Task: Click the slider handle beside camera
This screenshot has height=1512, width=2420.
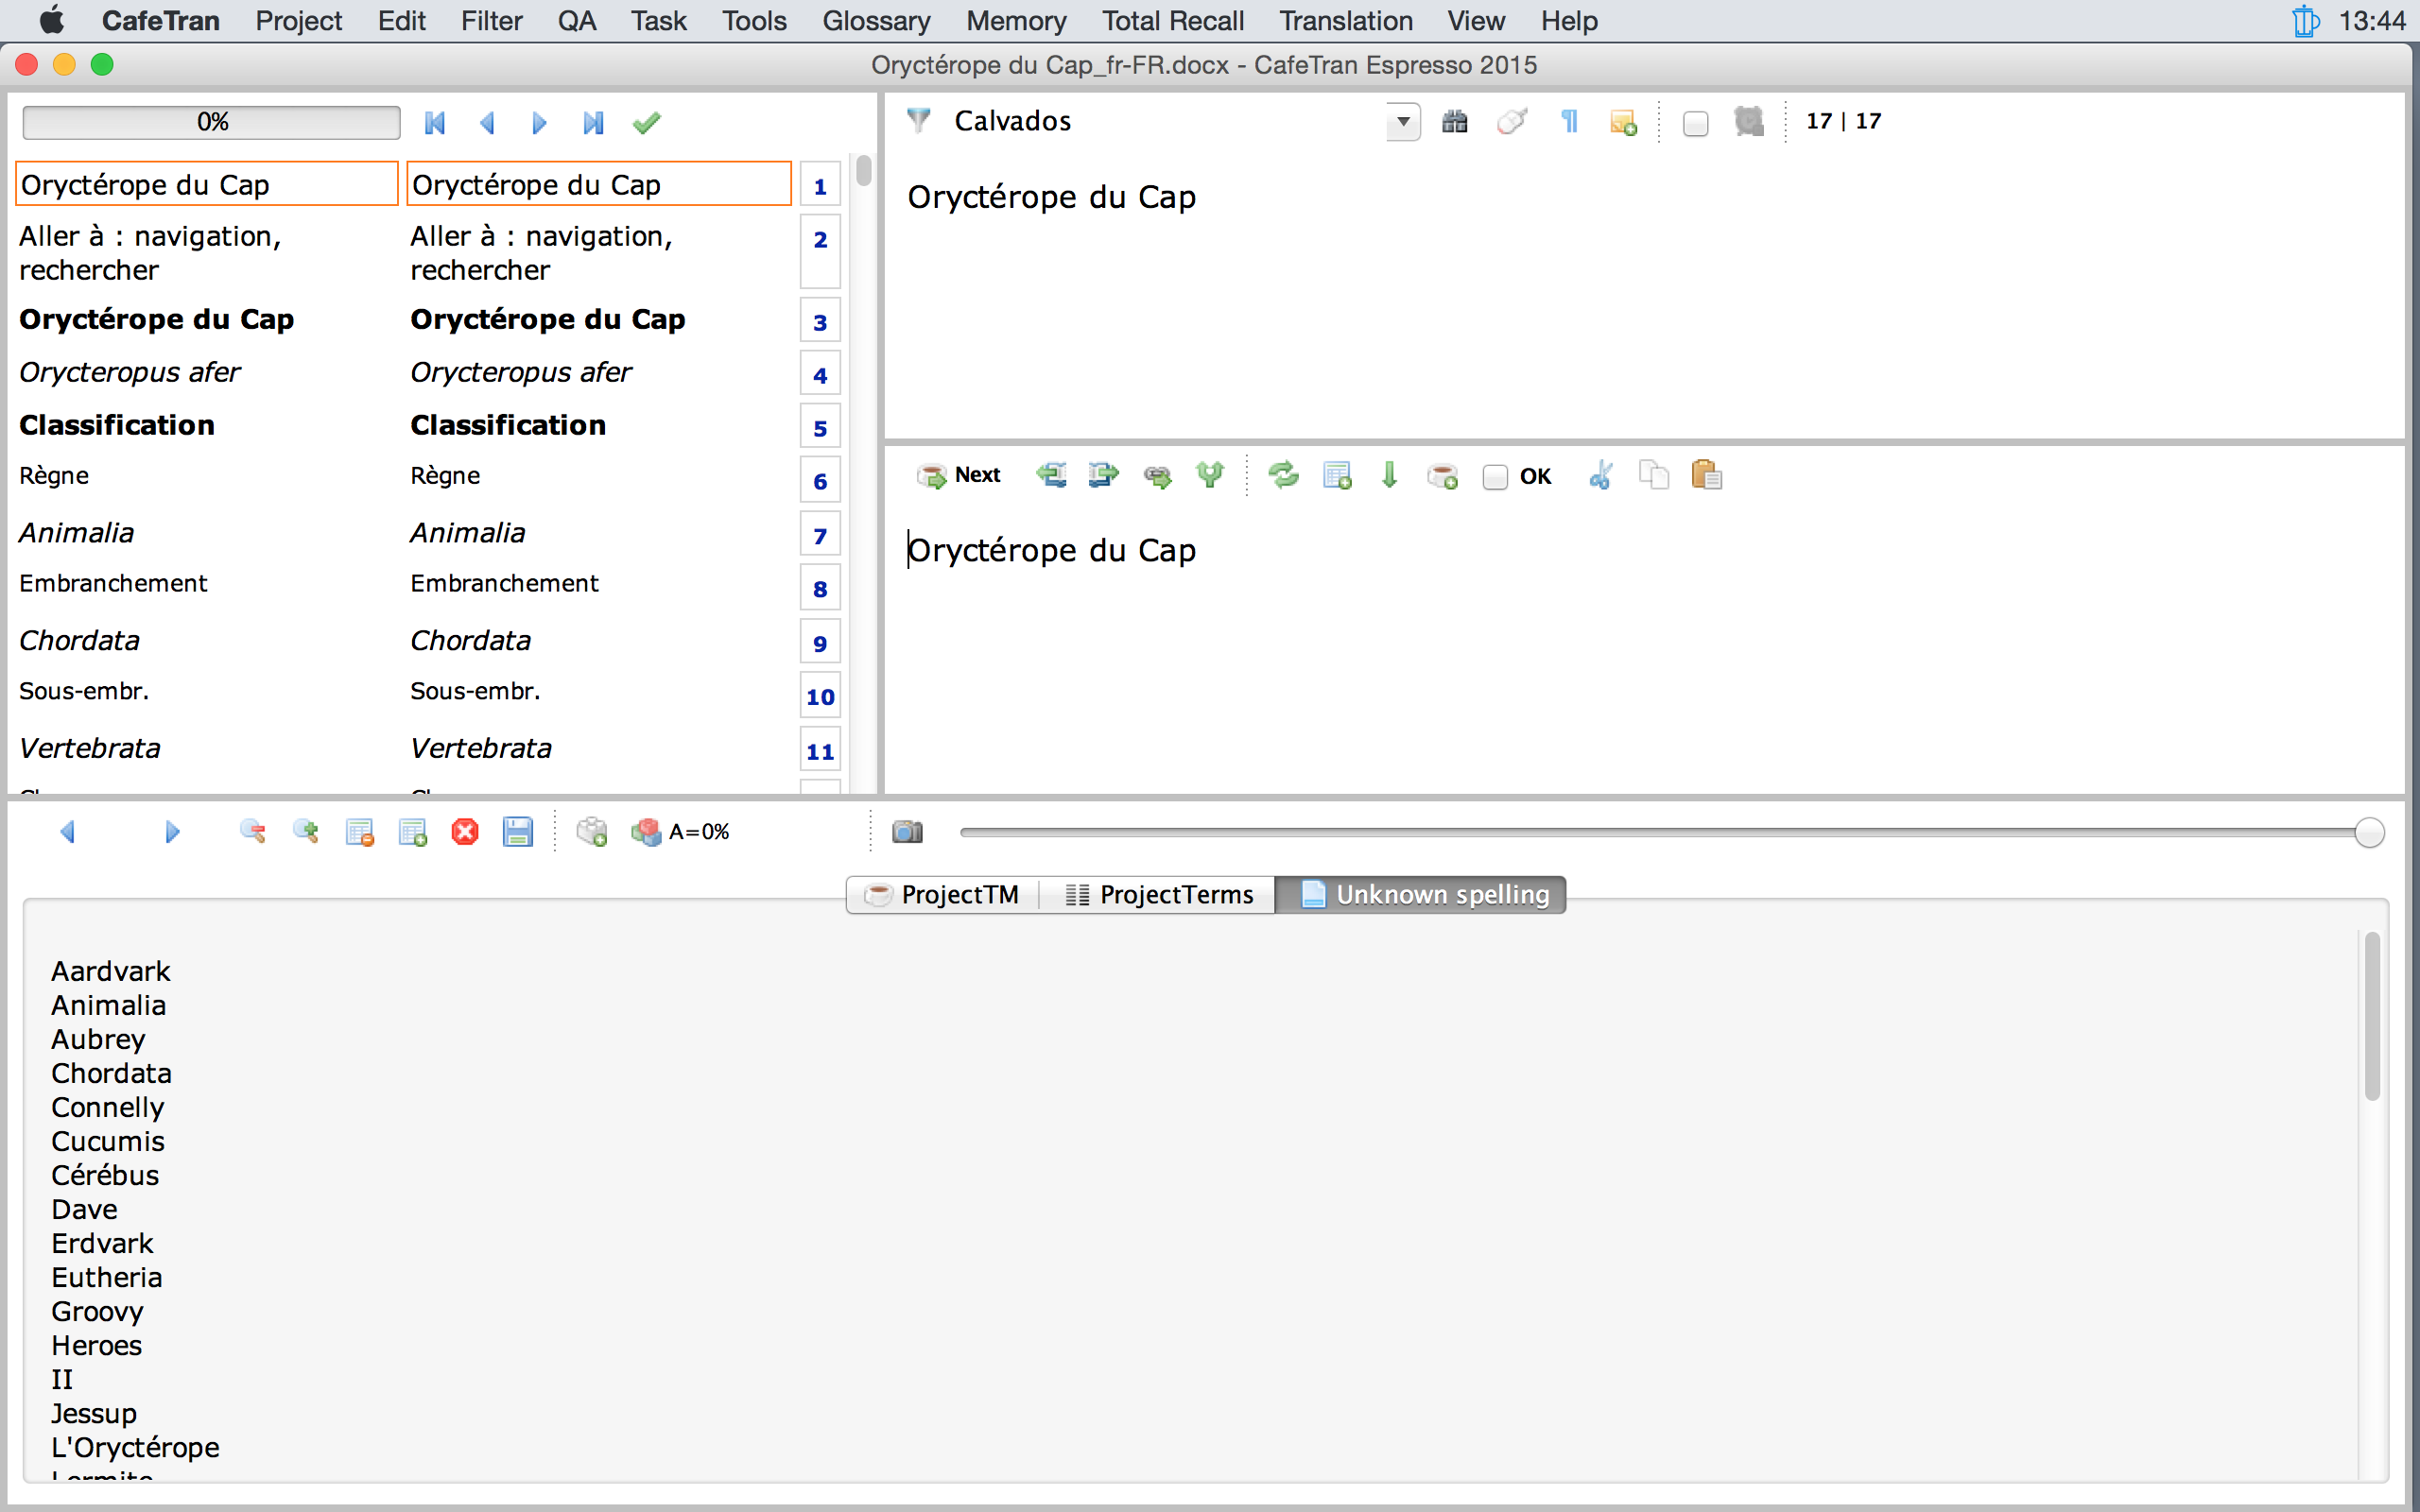Action: click(x=2368, y=832)
